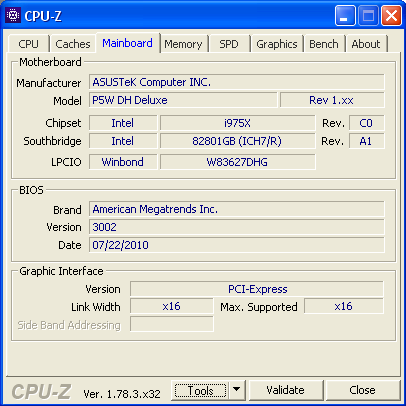The image size is (406, 406).
Task: Select the Mainboard tab
Action: (x=127, y=43)
